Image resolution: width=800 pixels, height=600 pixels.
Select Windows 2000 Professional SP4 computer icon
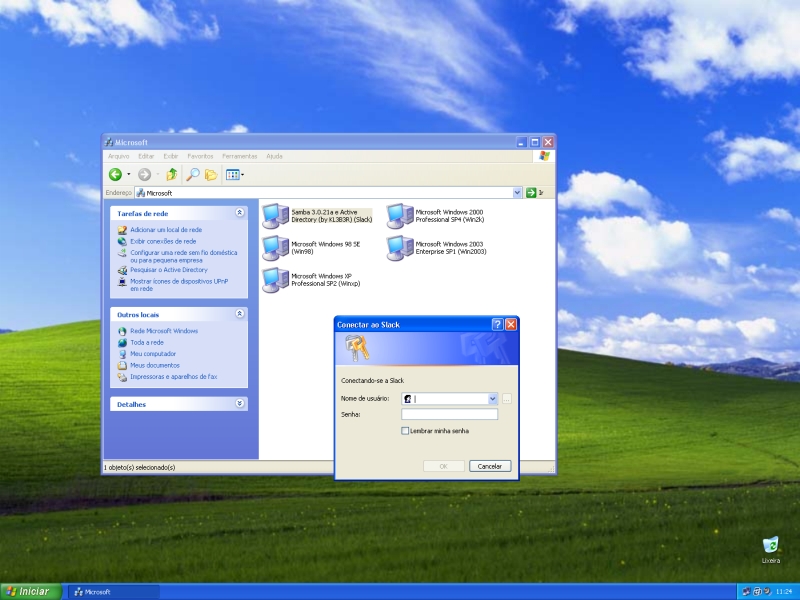400,215
